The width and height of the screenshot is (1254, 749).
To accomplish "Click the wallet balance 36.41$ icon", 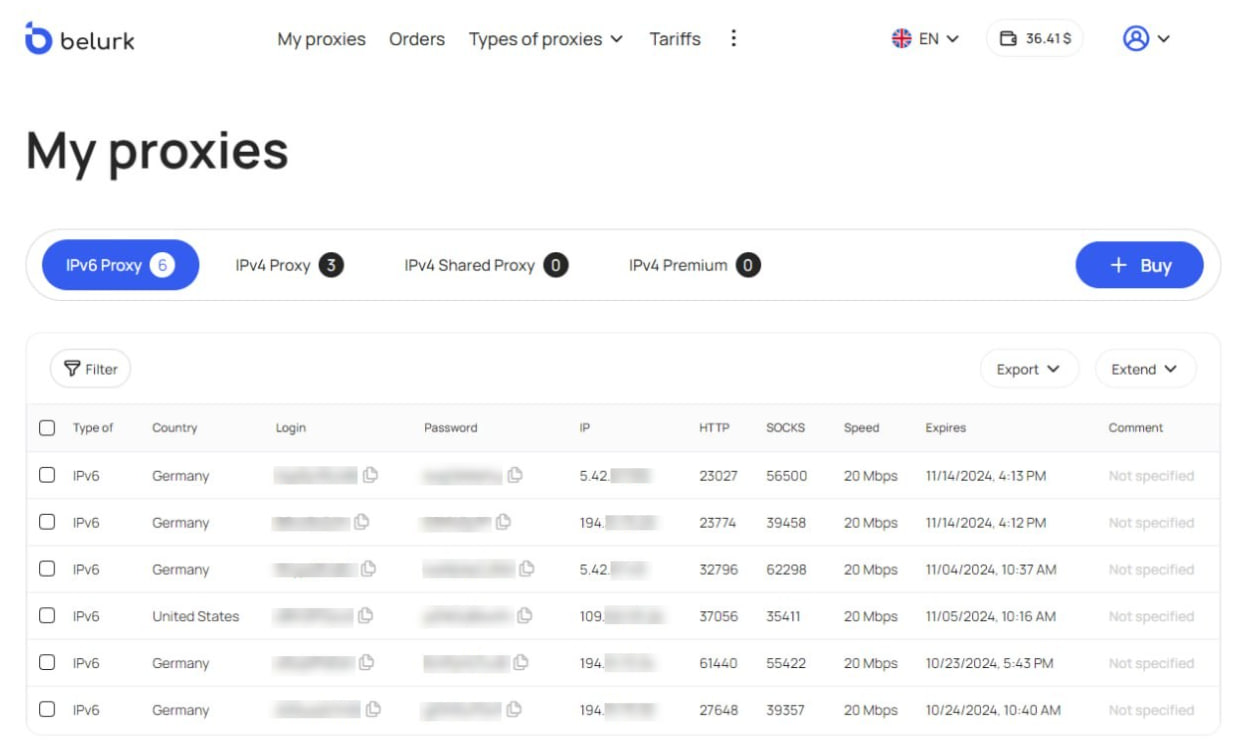I will tap(1008, 39).
